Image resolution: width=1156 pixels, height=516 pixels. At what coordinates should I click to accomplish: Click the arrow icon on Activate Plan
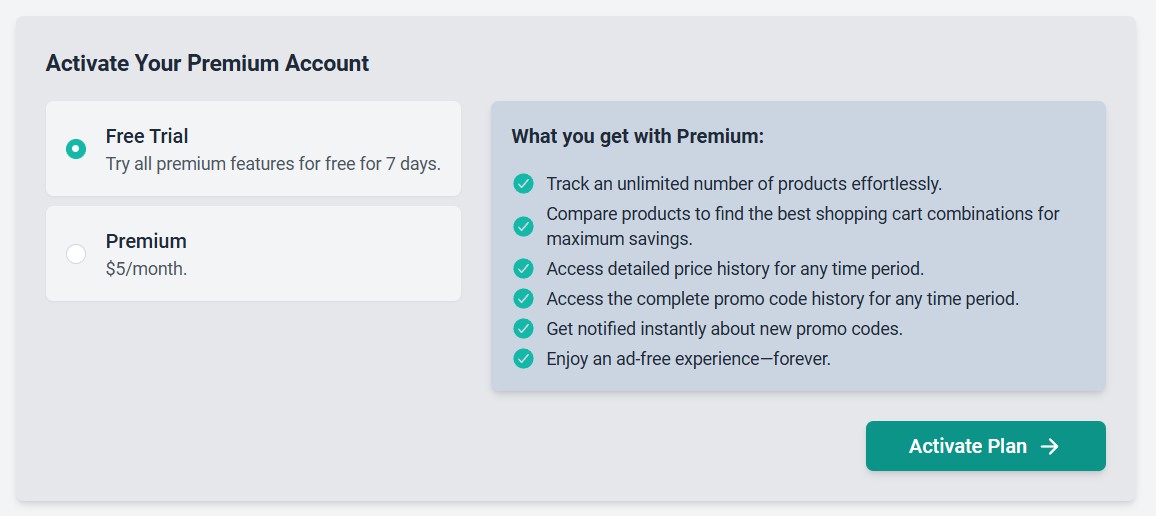1049,447
